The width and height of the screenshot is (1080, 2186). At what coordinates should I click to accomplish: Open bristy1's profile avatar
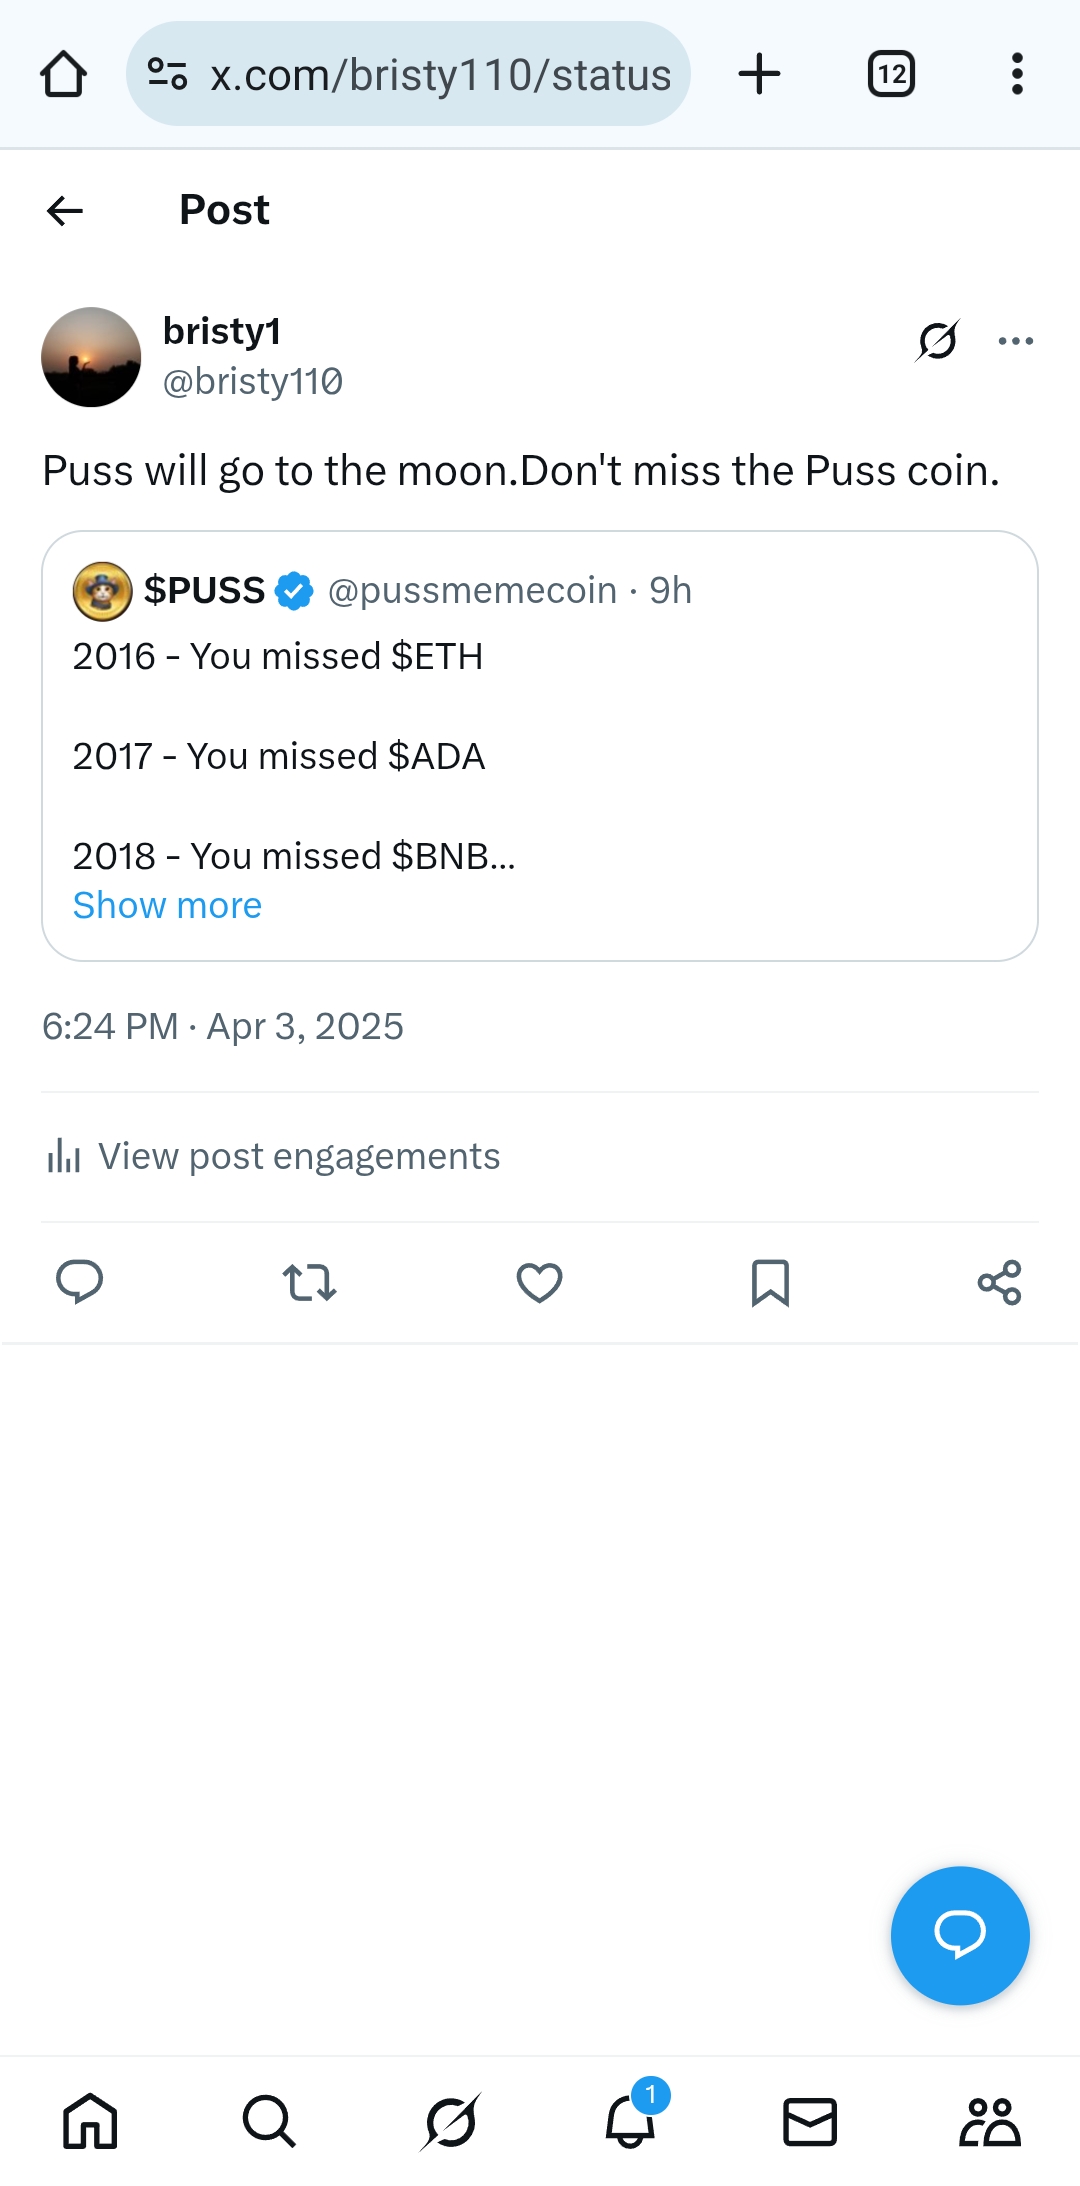91,357
